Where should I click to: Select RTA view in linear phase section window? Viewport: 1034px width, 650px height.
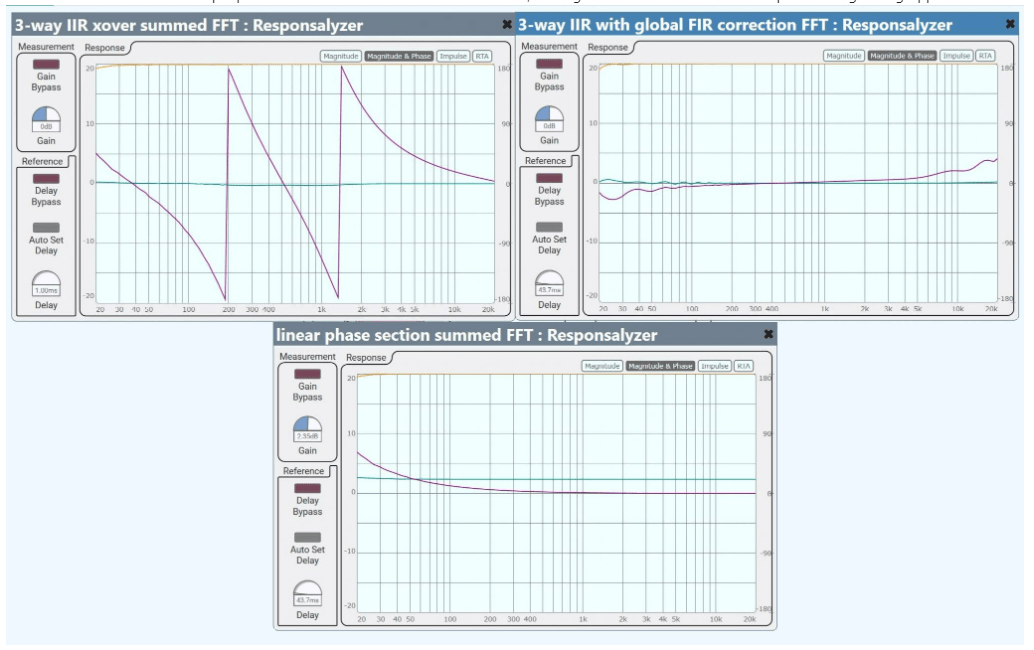(743, 366)
